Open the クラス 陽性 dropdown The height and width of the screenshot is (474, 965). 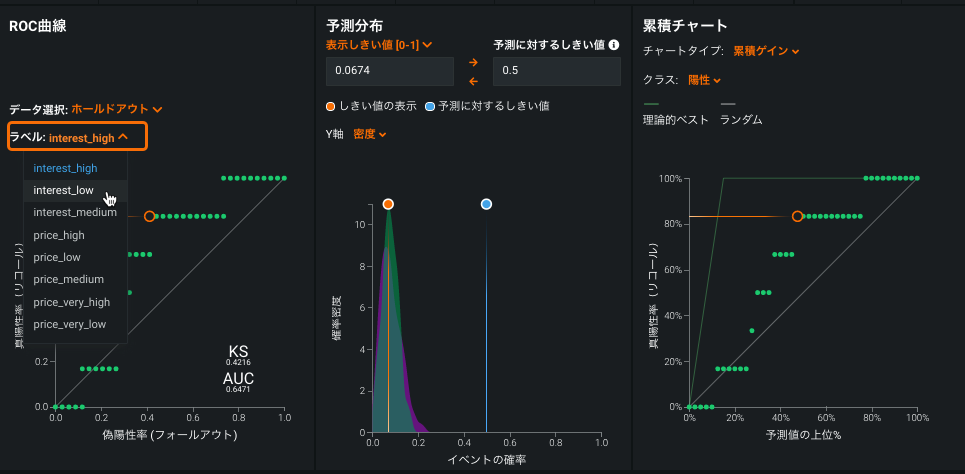tap(705, 80)
